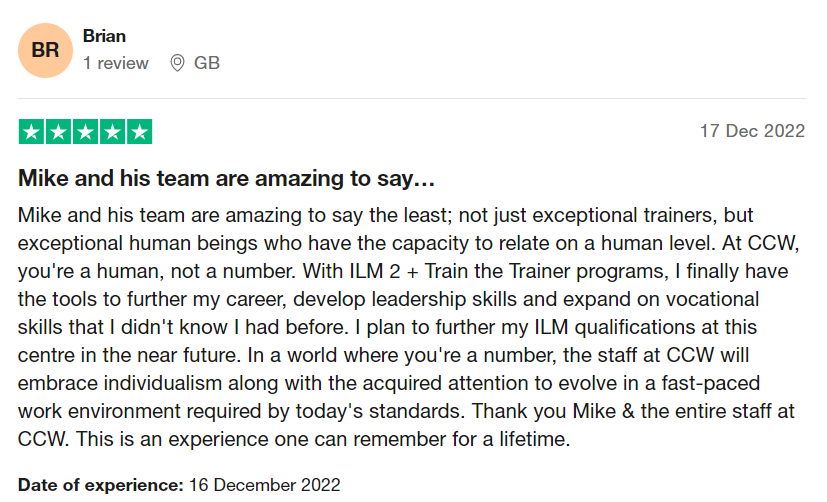Viewport: 827px width, 502px height.
Task: Click the 16 December 2022 date text
Action: pyautogui.click(x=265, y=485)
